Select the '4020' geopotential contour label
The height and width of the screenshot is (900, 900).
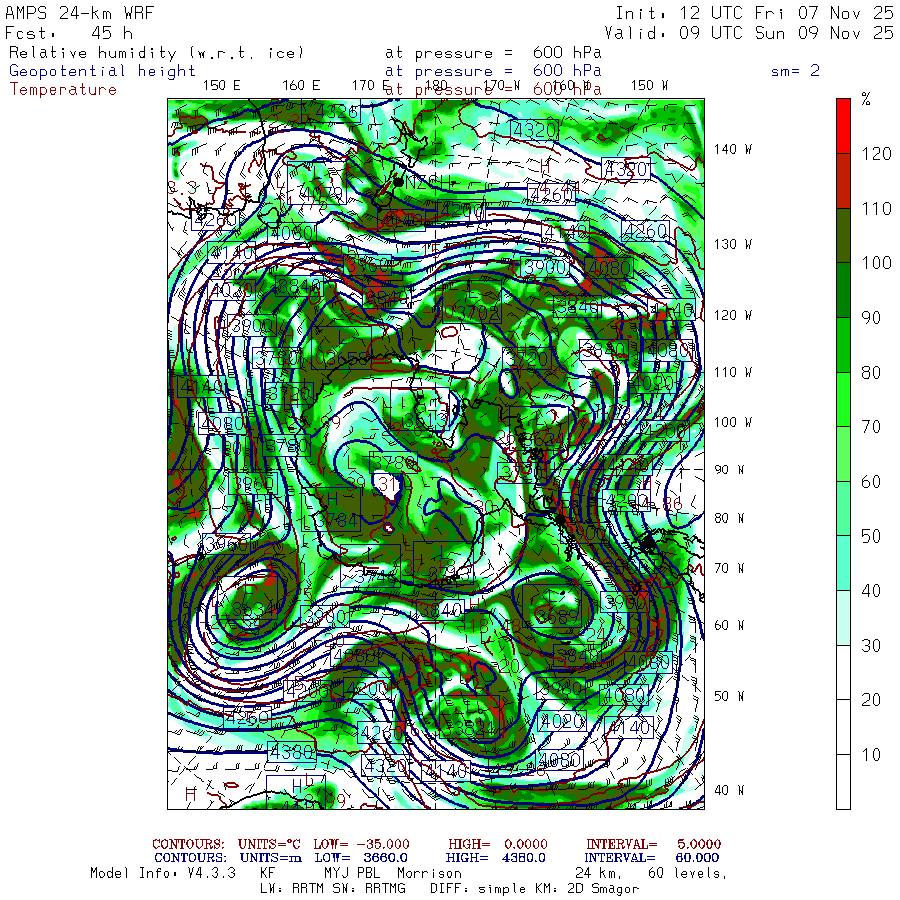pyautogui.click(x=561, y=721)
